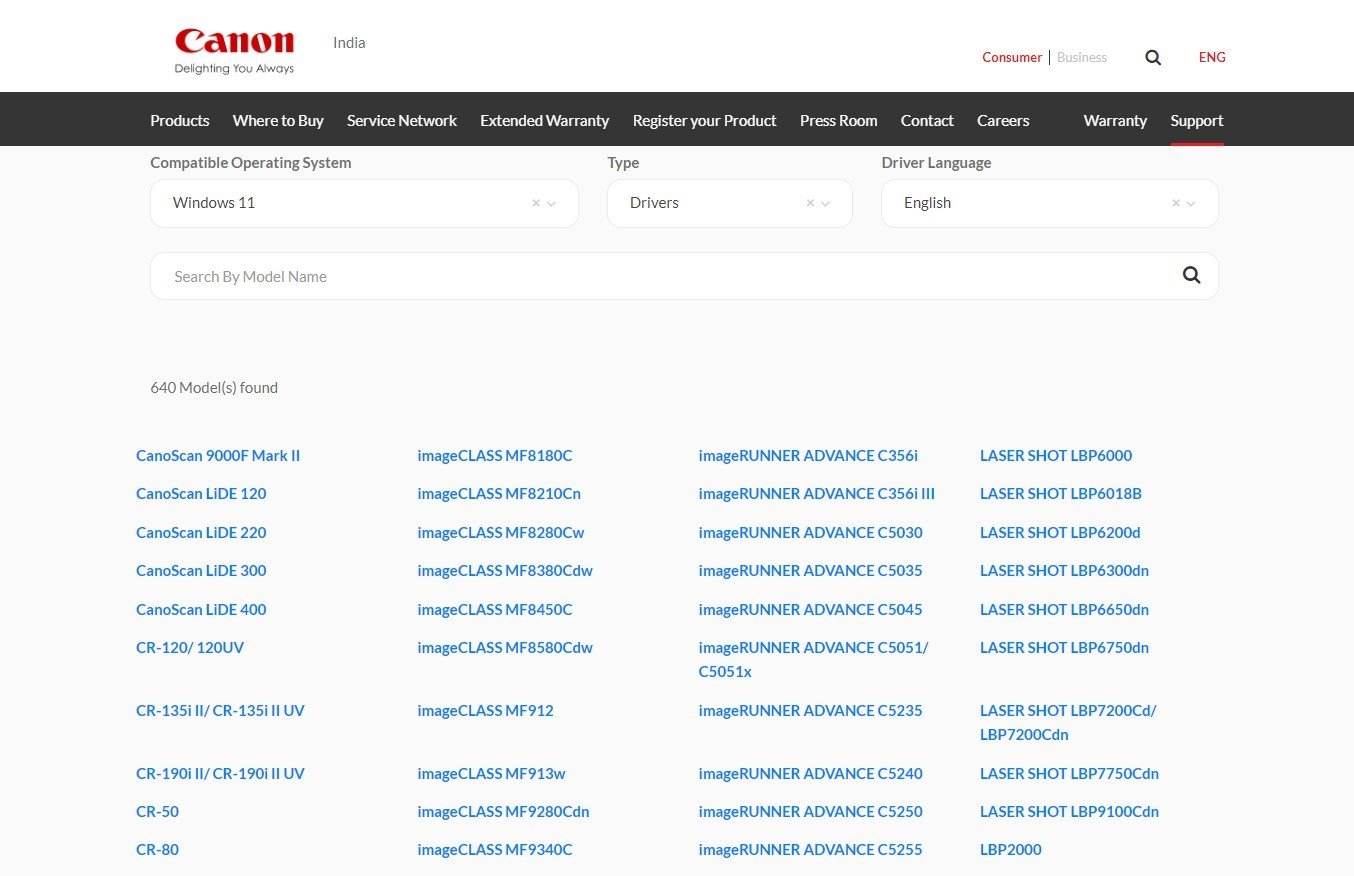Image resolution: width=1354 pixels, height=876 pixels.
Task: Select Extended Warranty in navigation
Action: click(544, 120)
